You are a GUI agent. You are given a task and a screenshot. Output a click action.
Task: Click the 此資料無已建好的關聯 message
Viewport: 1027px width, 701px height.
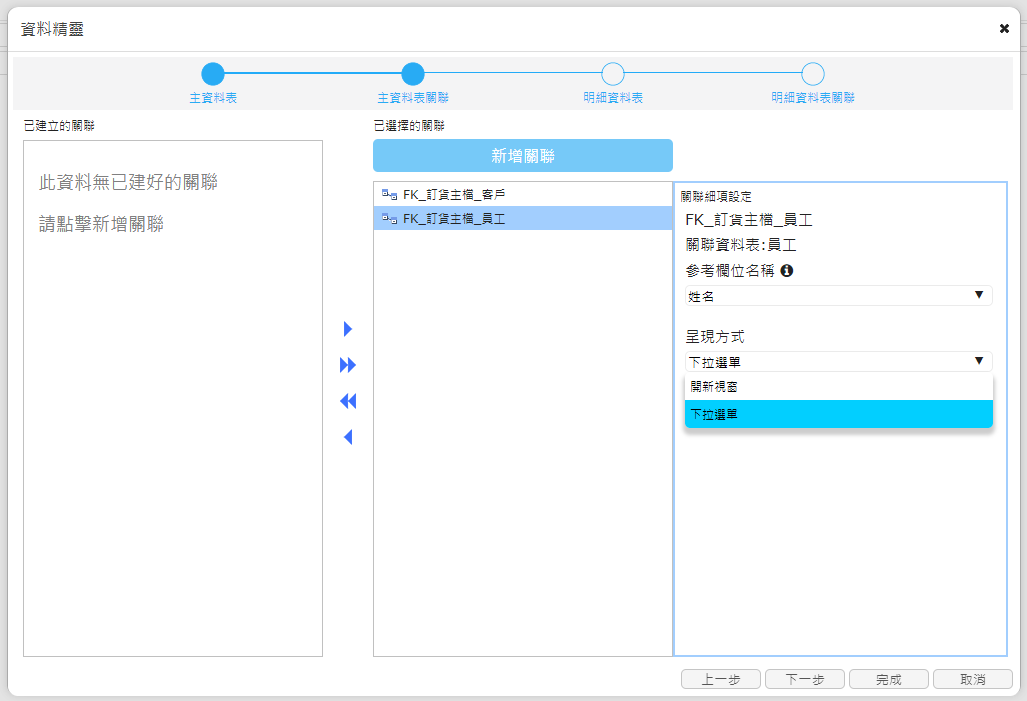click(128, 182)
